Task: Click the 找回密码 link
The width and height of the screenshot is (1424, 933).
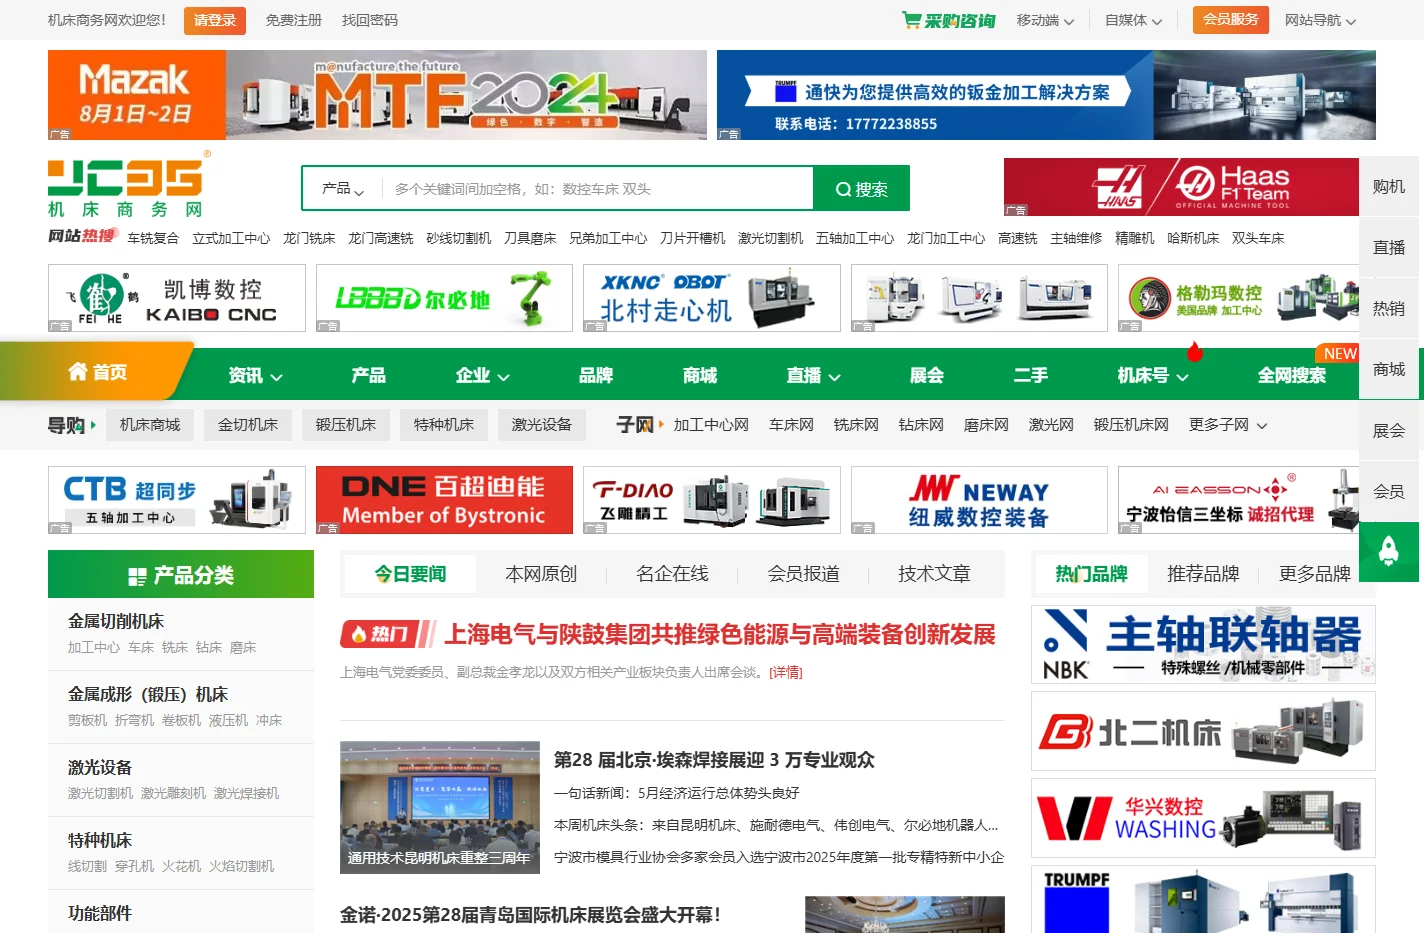Action: pos(370,20)
